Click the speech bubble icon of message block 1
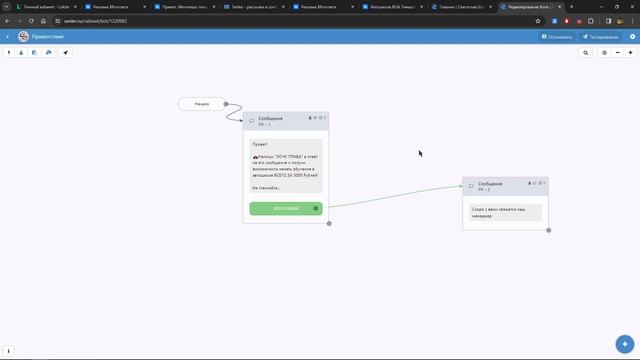 pos(251,121)
